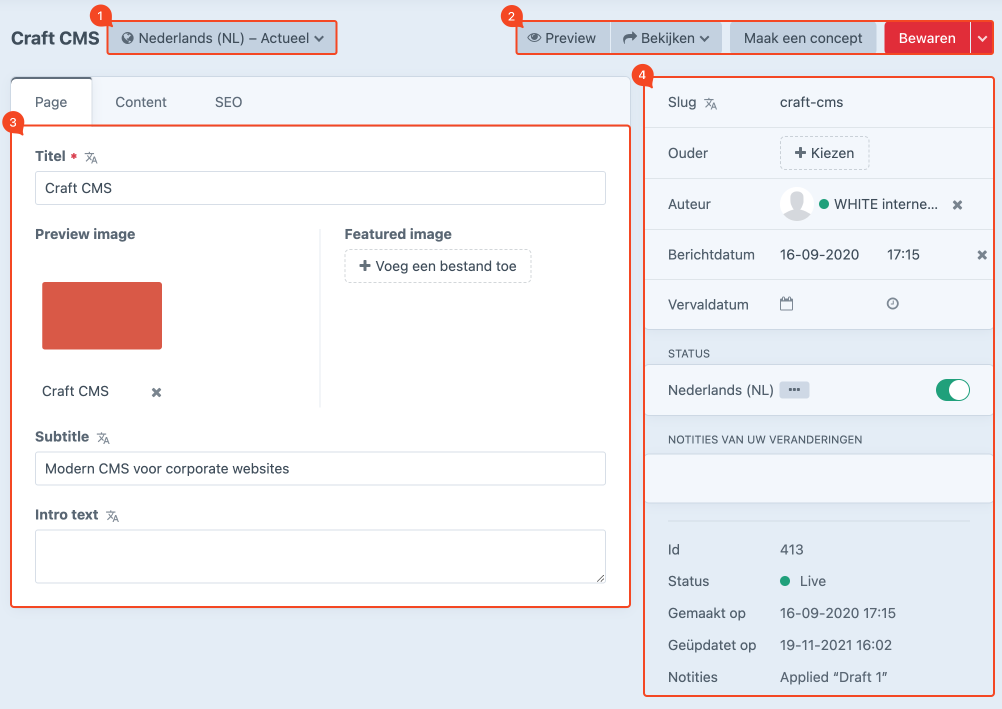Image resolution: width=1002 pixels, height=709 pixels.
Task: Clear the Berichtdatum value
Action: [982, 255]
